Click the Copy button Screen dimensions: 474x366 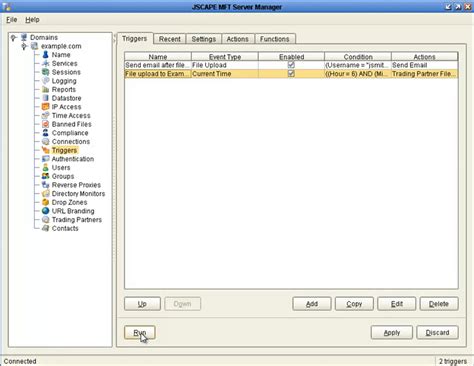[x=354, y=304]
